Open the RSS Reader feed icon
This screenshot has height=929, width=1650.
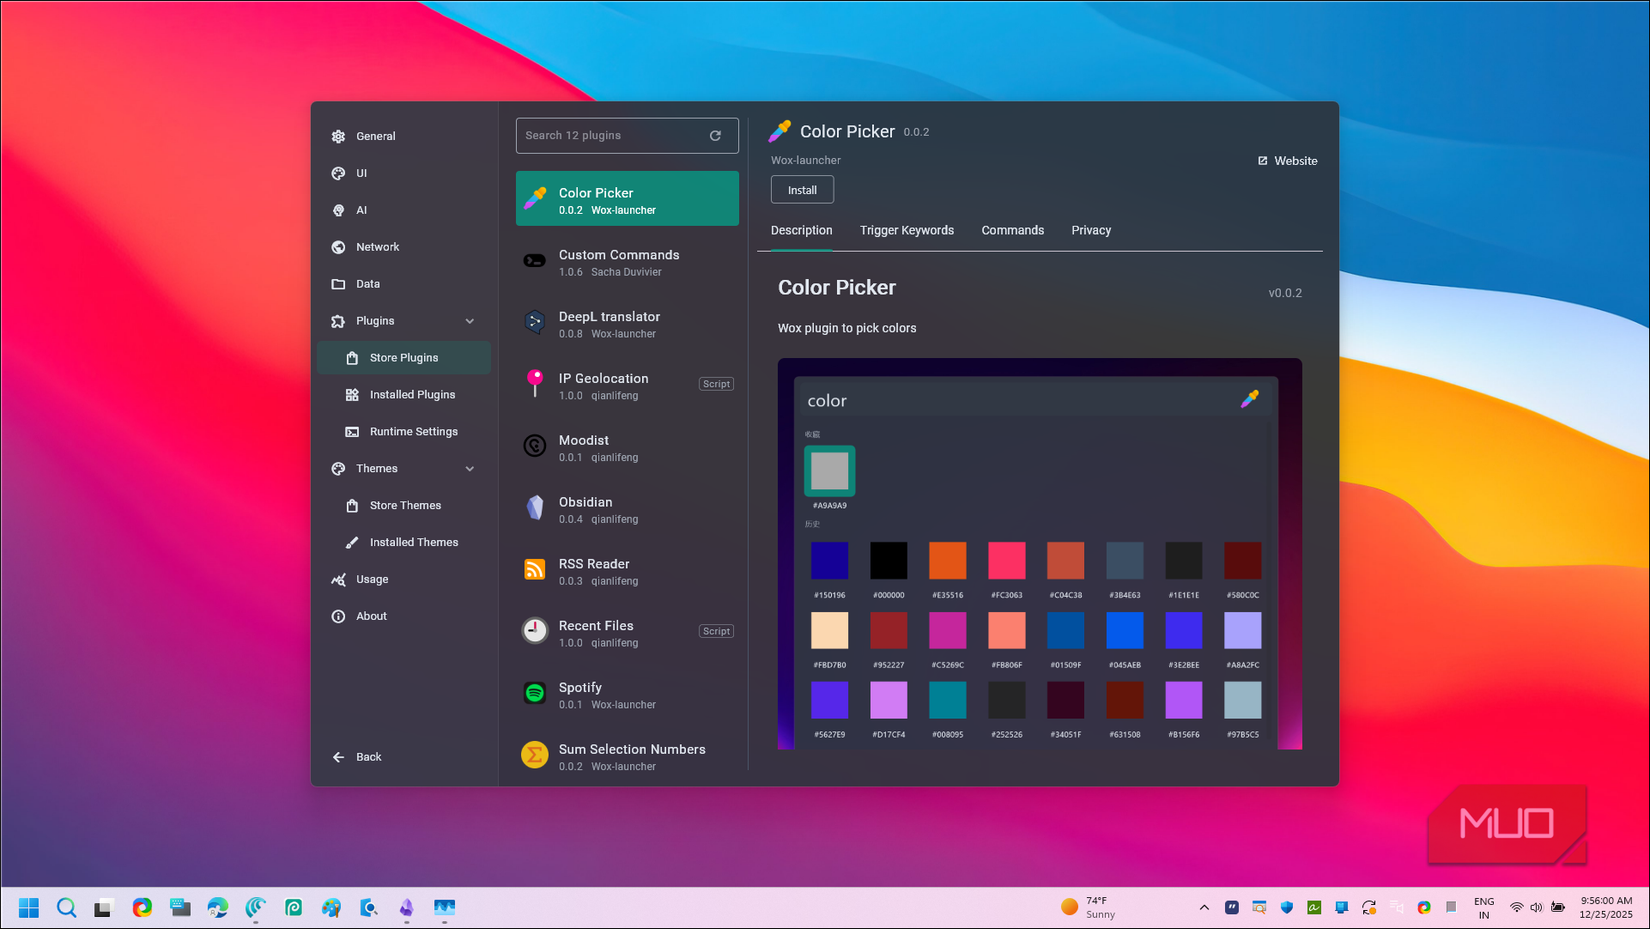coord(534,570)
